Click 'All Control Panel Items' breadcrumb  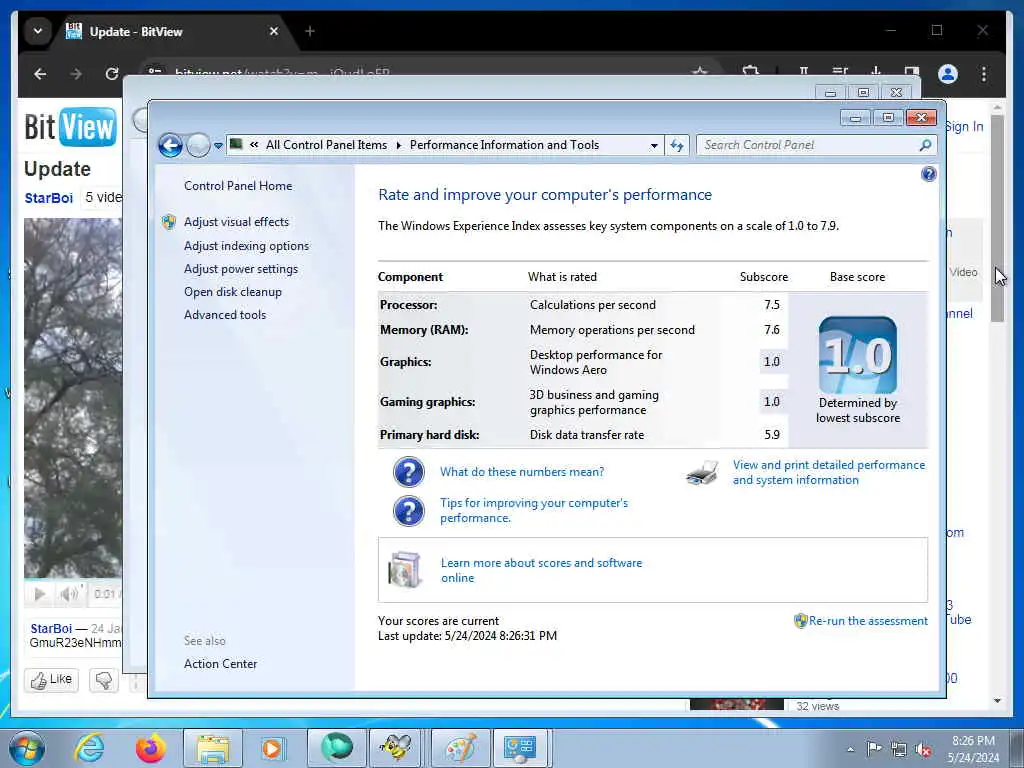(326, 145)
